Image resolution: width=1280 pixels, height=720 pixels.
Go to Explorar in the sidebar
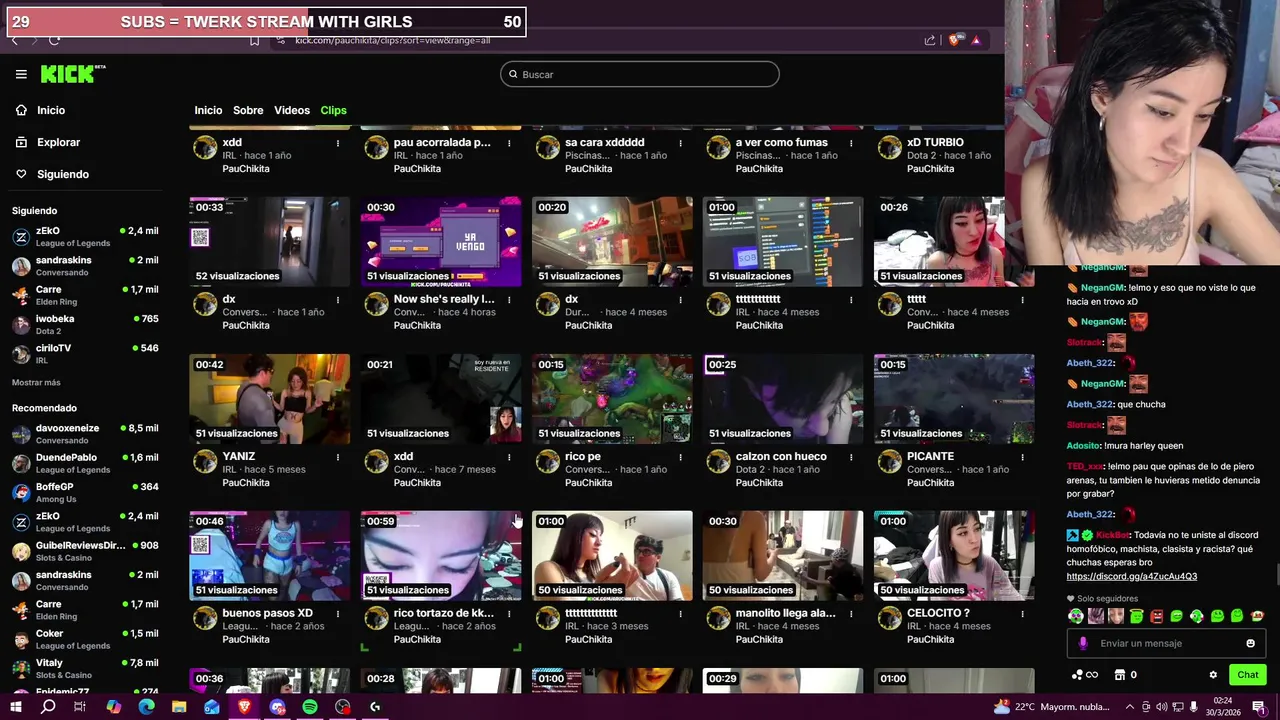58,142
